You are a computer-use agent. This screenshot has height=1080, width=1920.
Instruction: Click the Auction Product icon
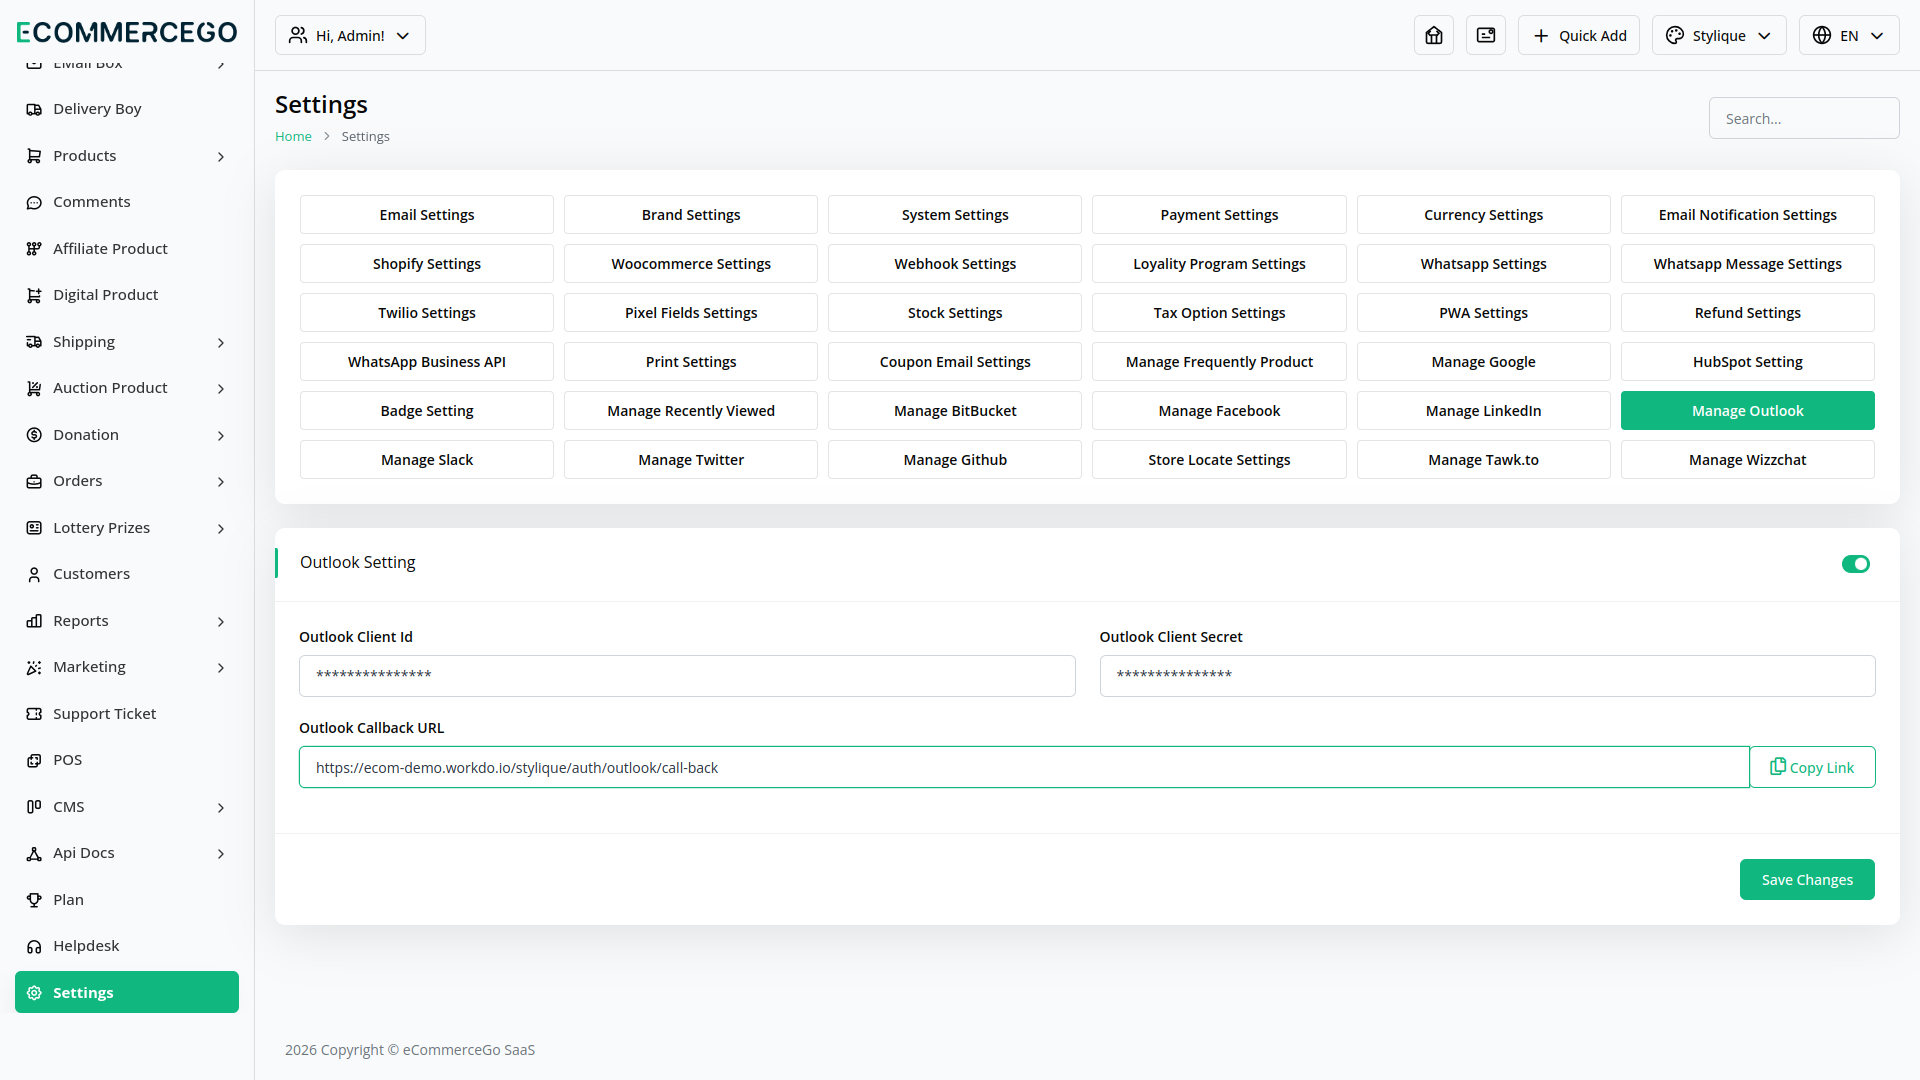(x=34, y=388)
